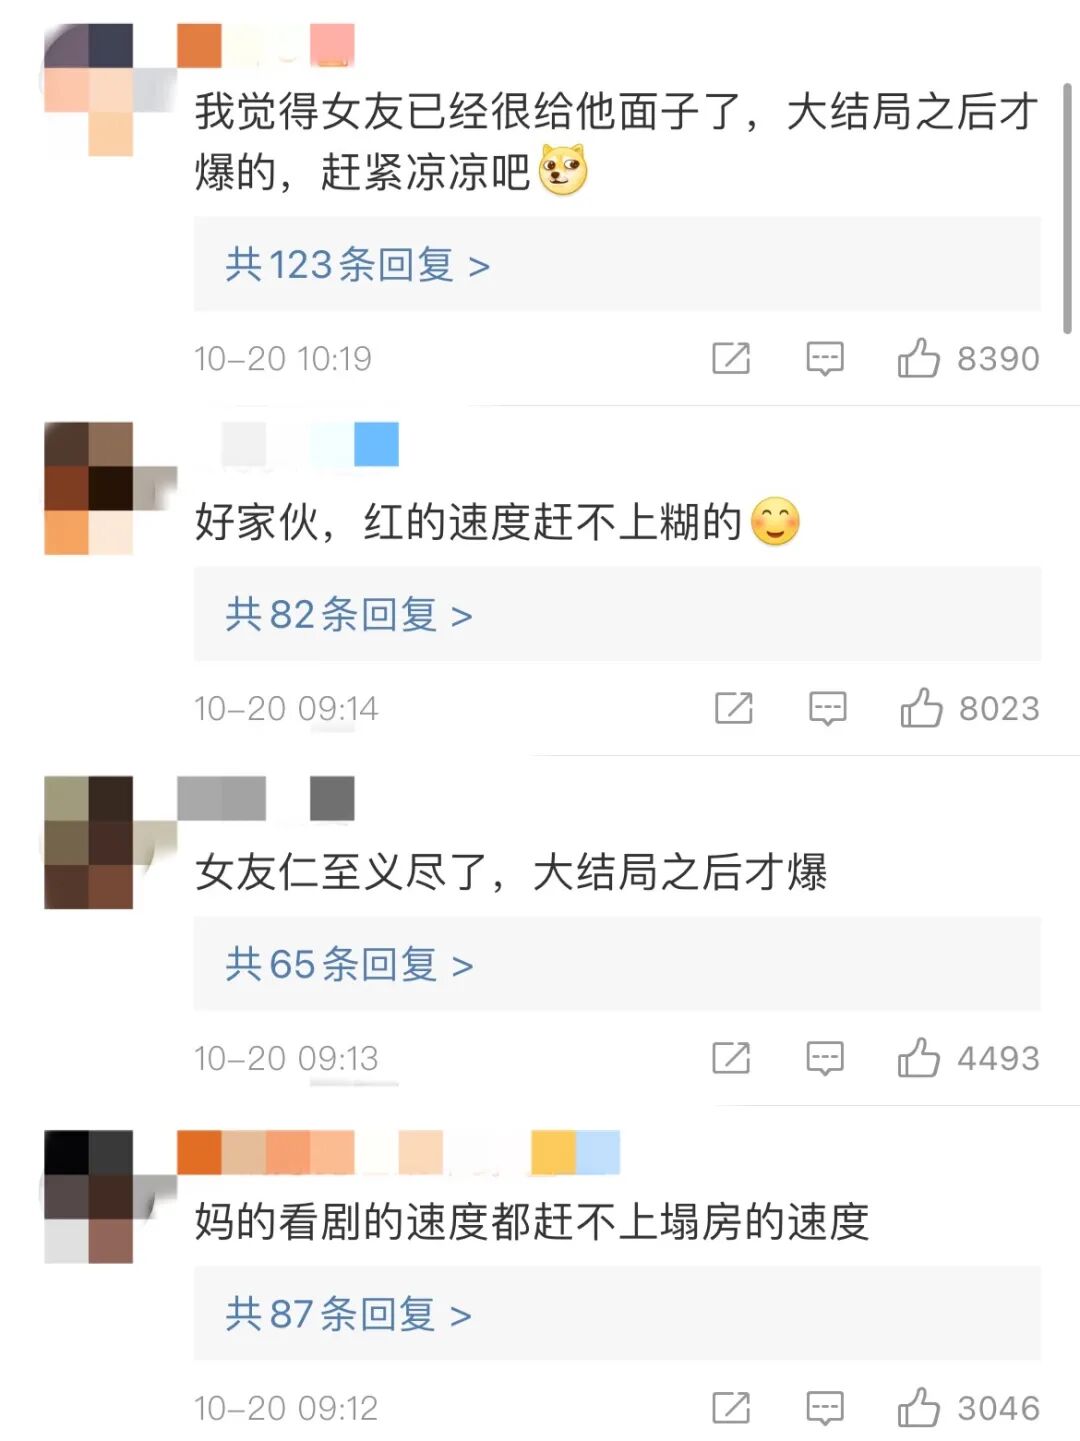Repost the comment posted at 10-20 09:12
The image size is (1080, 1441).
click(x=731, y=1408)
